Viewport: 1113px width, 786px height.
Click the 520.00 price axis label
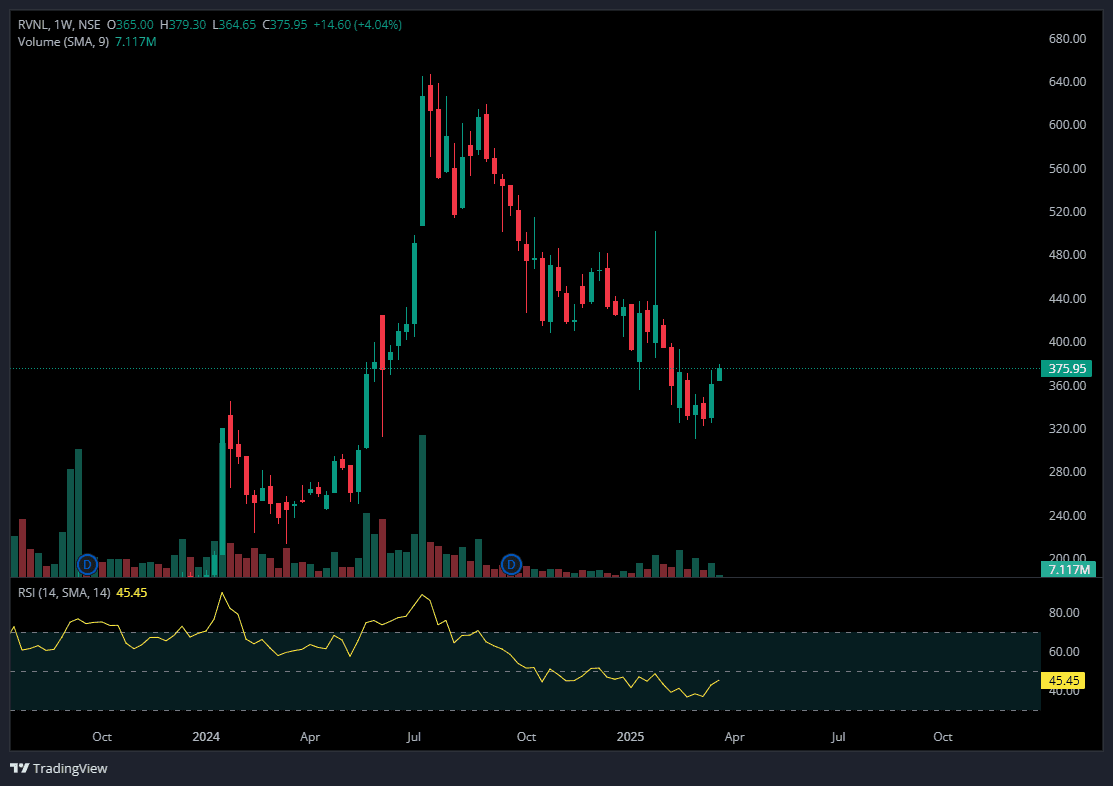pyautogui.click(x=1068, y=212)
